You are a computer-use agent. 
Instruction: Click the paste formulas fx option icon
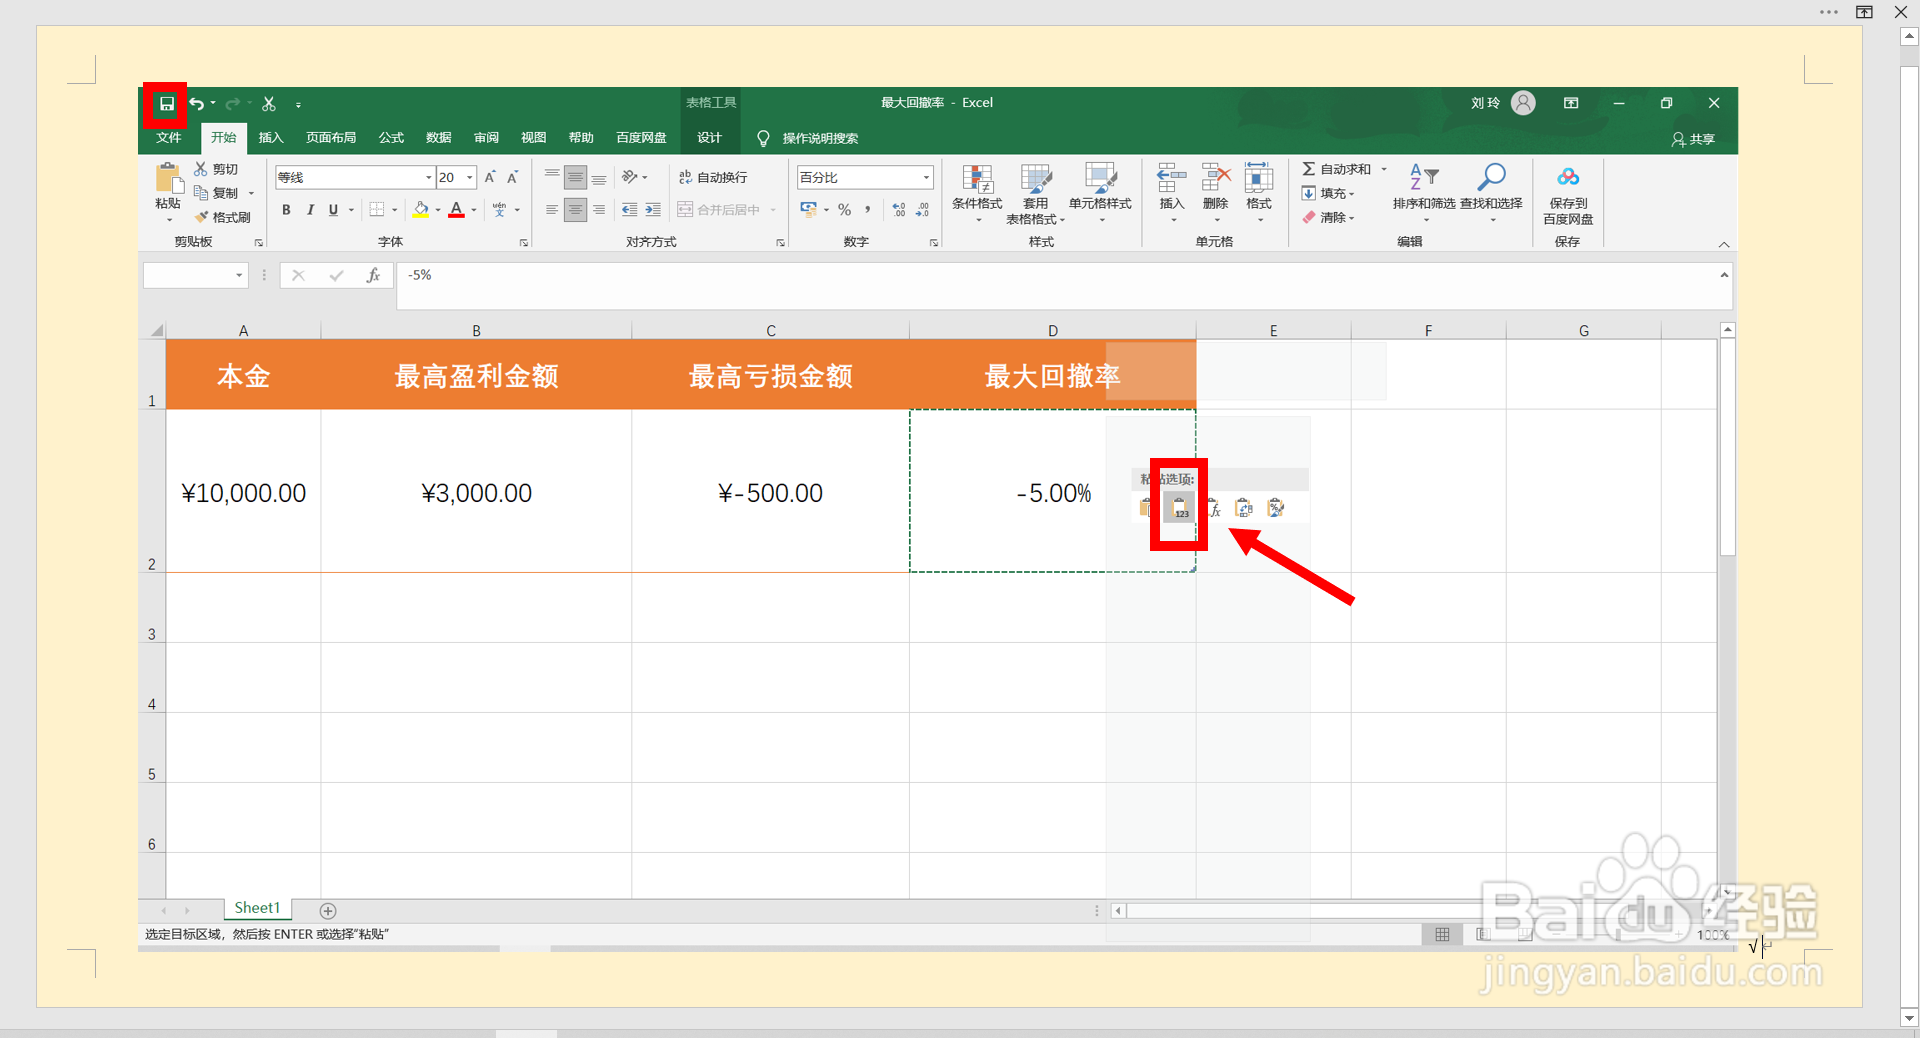pyautogui.click(x=1212, y=508)
